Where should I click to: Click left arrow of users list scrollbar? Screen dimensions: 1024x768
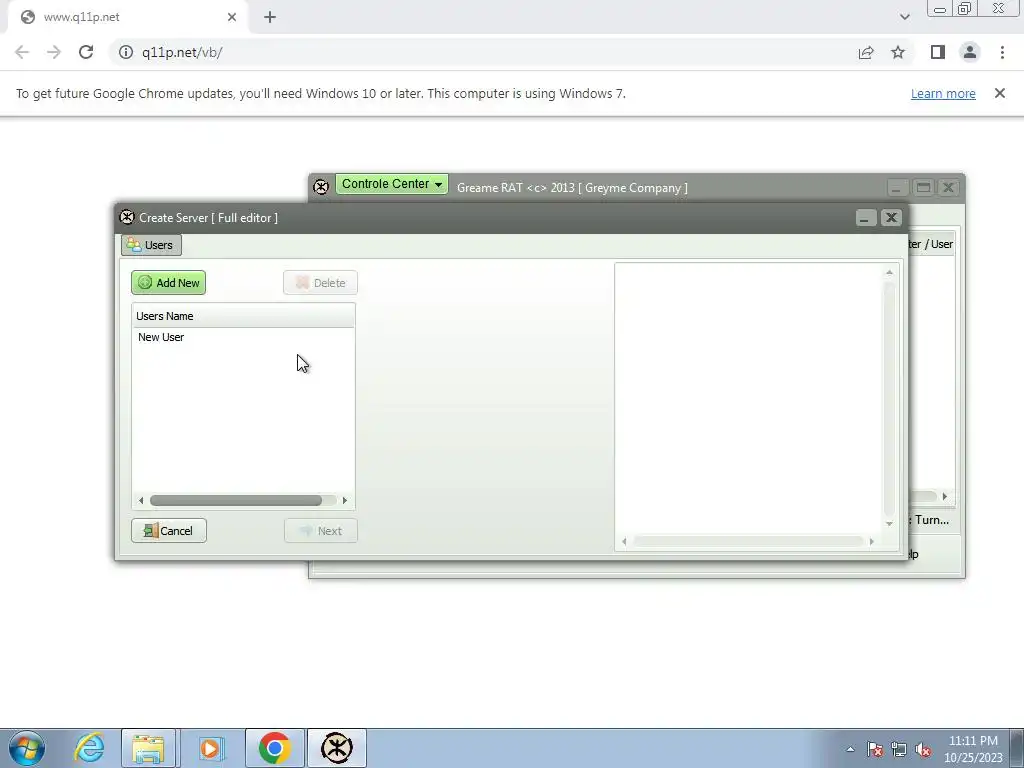tap(141, 501)
